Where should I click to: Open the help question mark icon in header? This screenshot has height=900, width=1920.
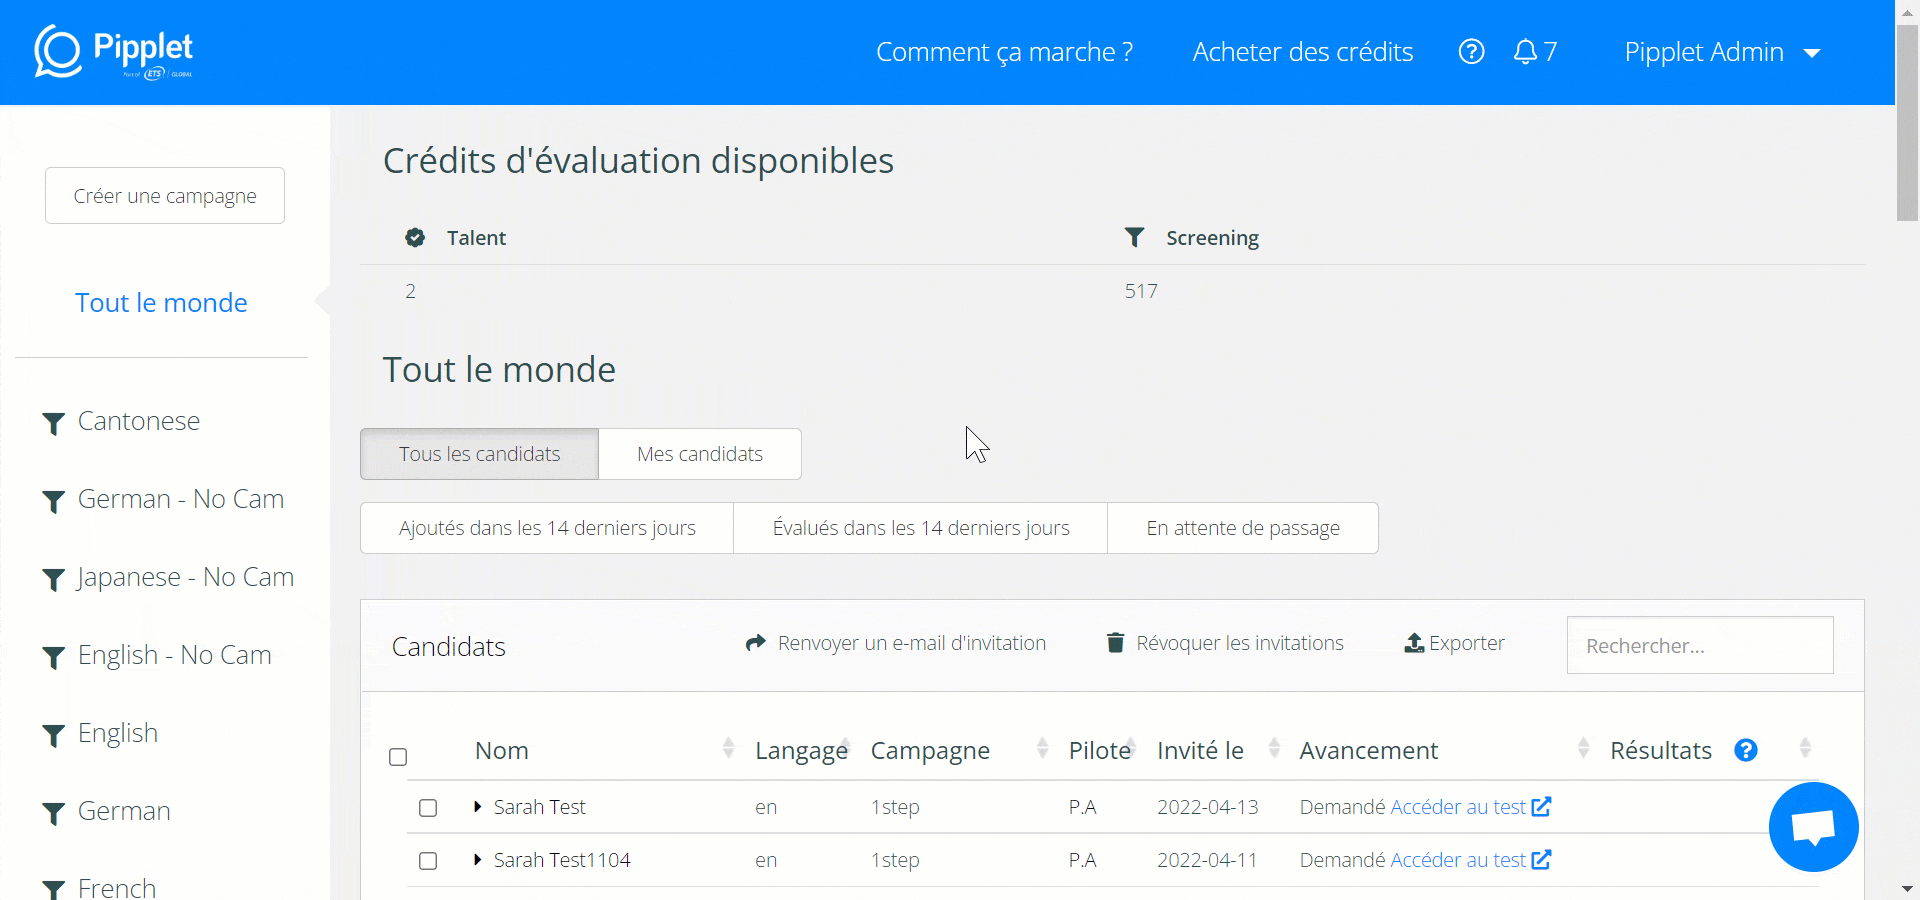coord(1471,52)
